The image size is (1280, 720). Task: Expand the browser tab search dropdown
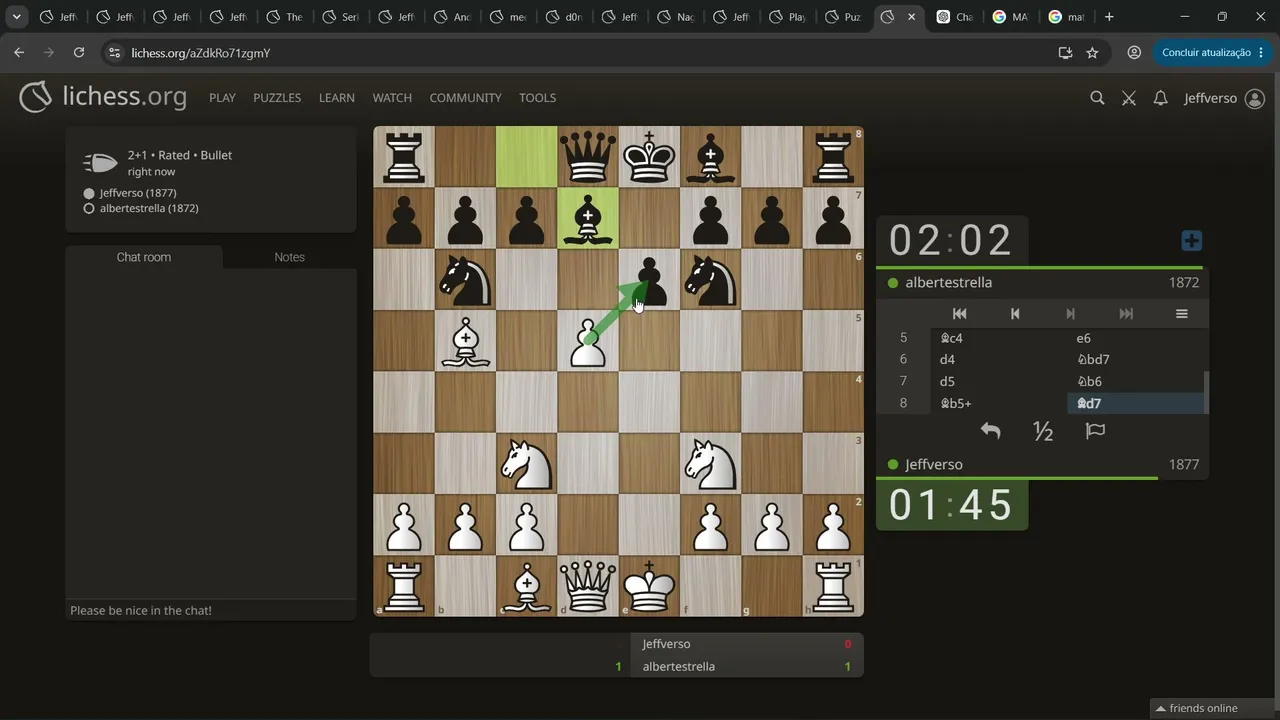point(17,17)
